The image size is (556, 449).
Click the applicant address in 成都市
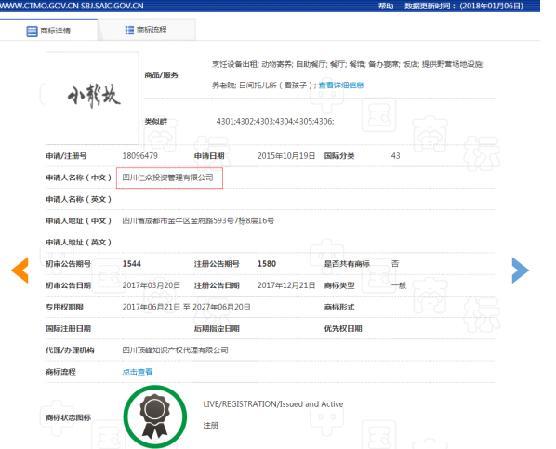[198, 221]
